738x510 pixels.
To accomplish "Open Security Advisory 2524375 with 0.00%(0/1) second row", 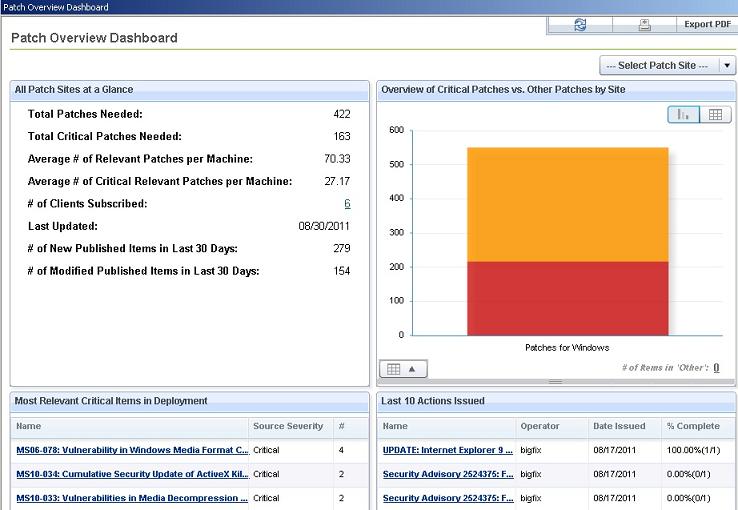I will pyautogui.click(x=448, y=474).
